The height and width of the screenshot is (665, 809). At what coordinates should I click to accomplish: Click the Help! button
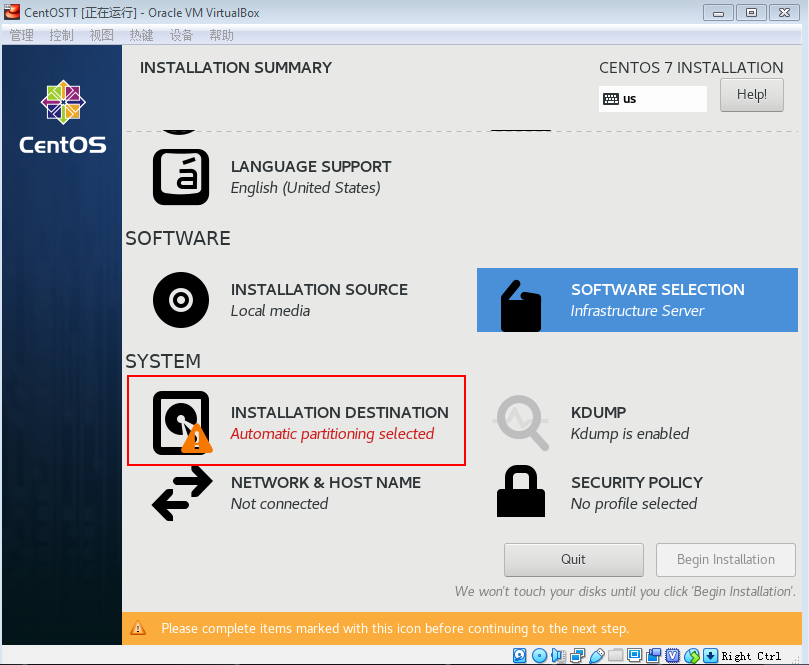coord(752,95)
